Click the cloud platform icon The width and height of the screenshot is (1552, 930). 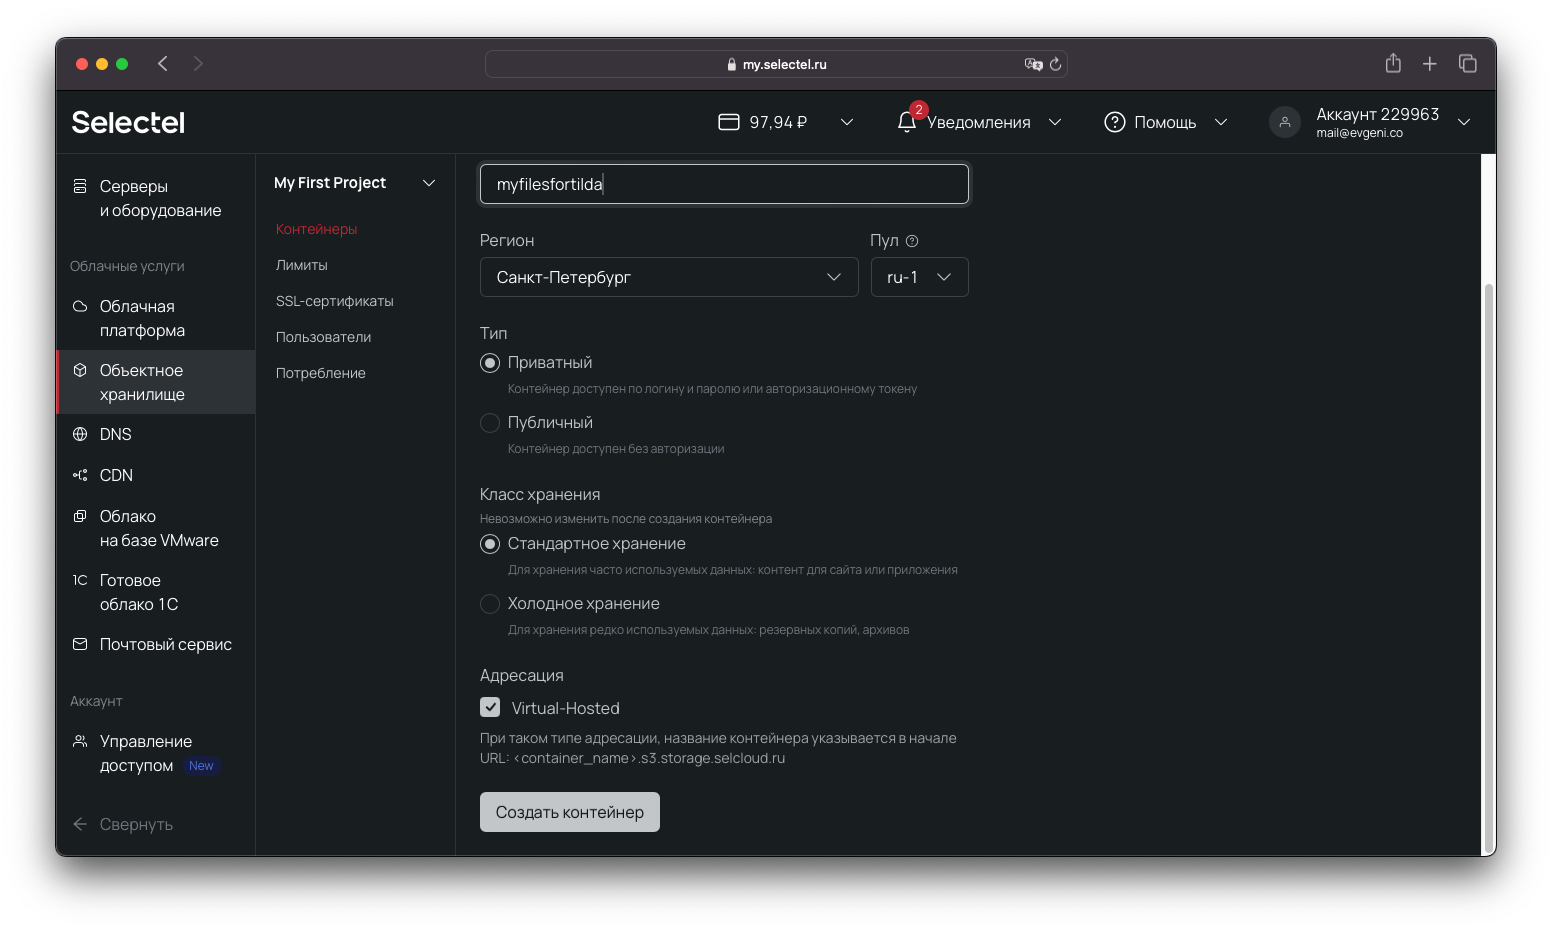(x=80, y=306)
